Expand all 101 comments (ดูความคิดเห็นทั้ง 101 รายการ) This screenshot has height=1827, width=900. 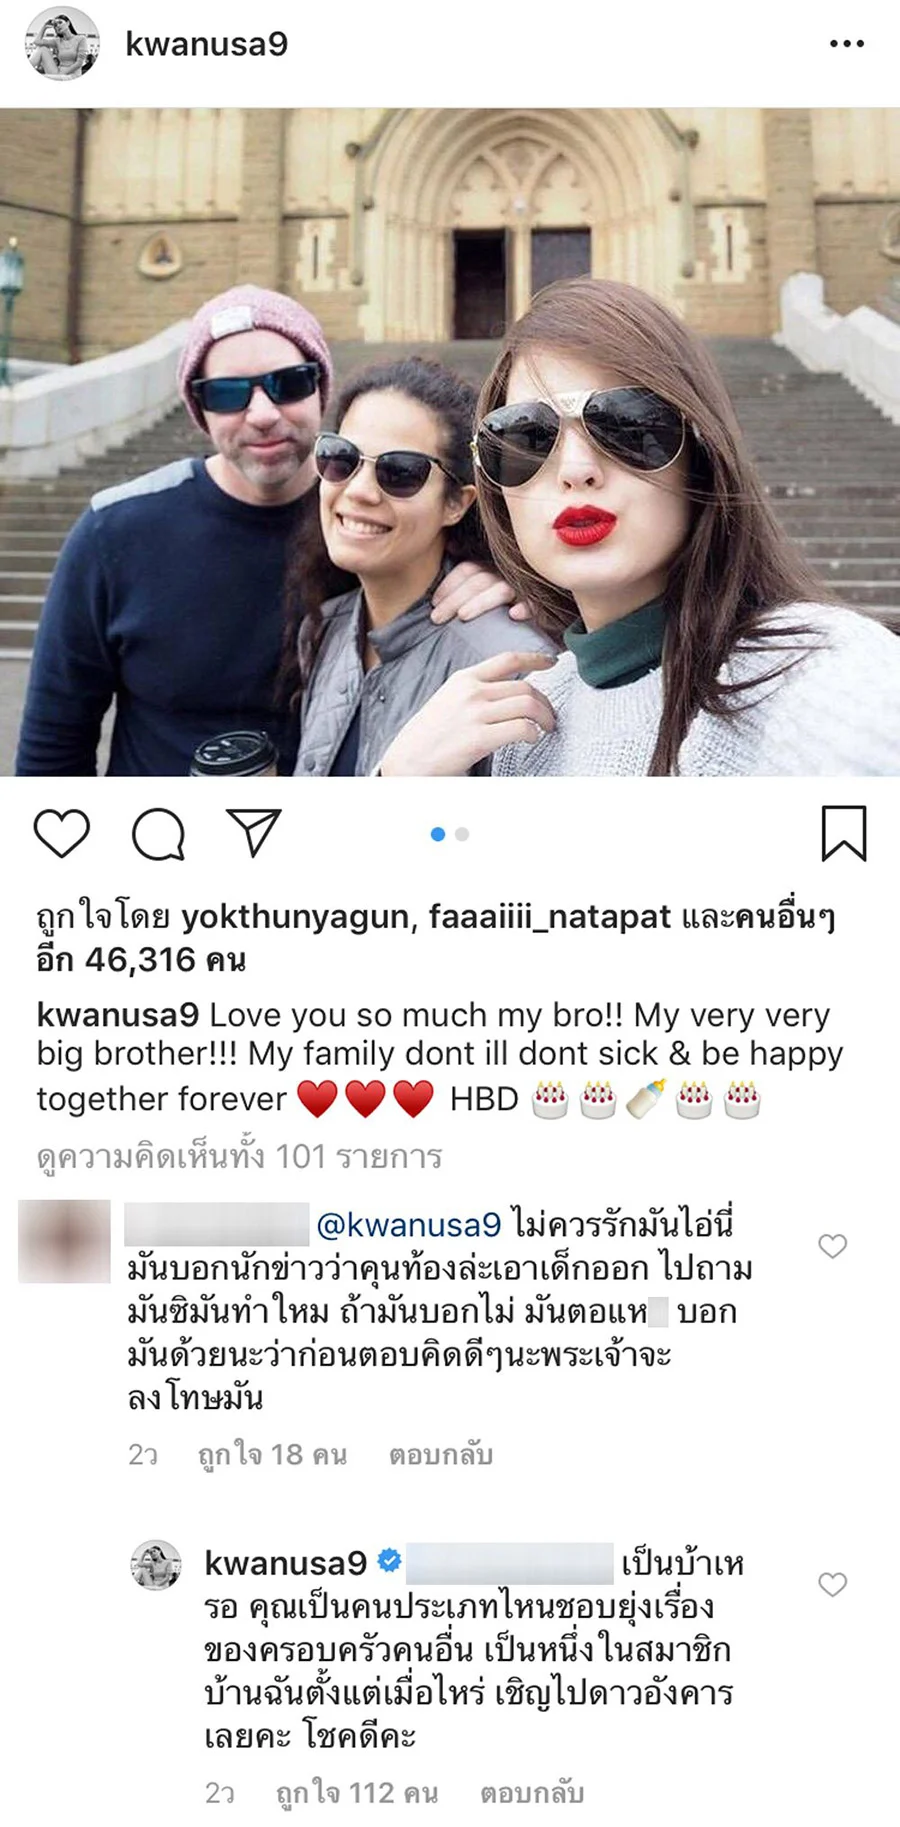point(239,1157)
